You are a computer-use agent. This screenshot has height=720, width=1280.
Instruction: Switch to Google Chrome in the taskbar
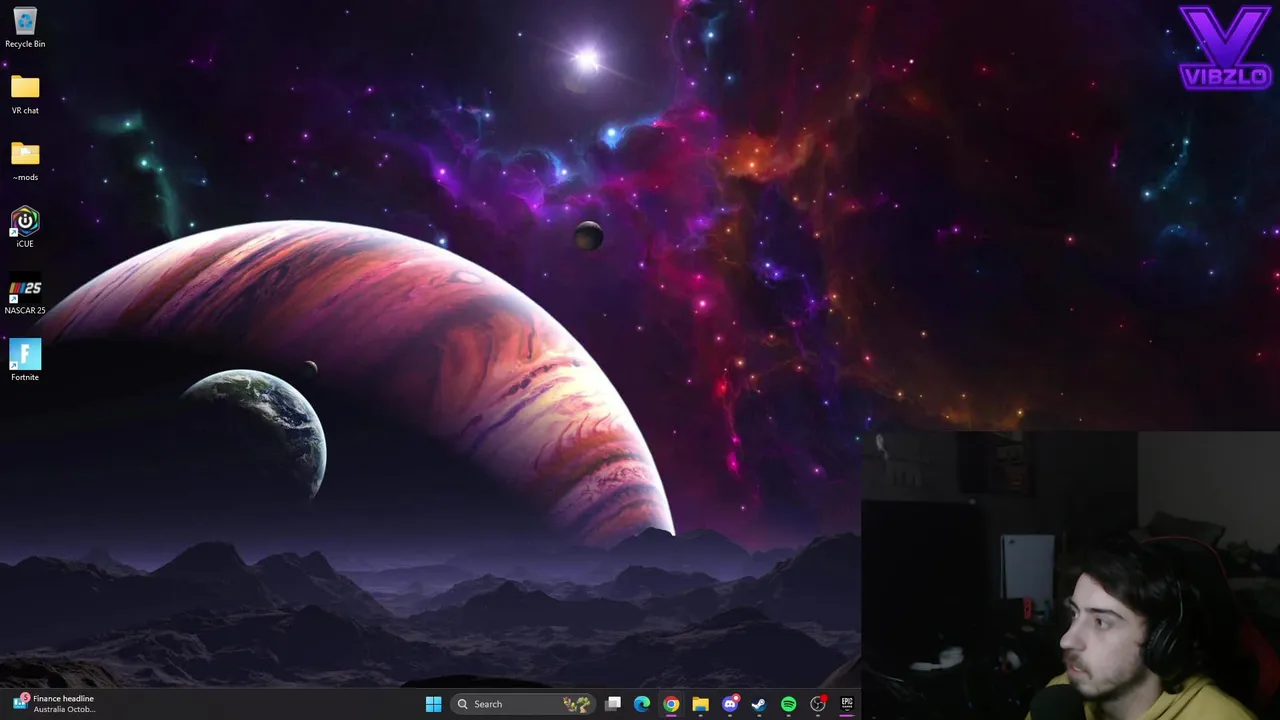tap(671, 704)
